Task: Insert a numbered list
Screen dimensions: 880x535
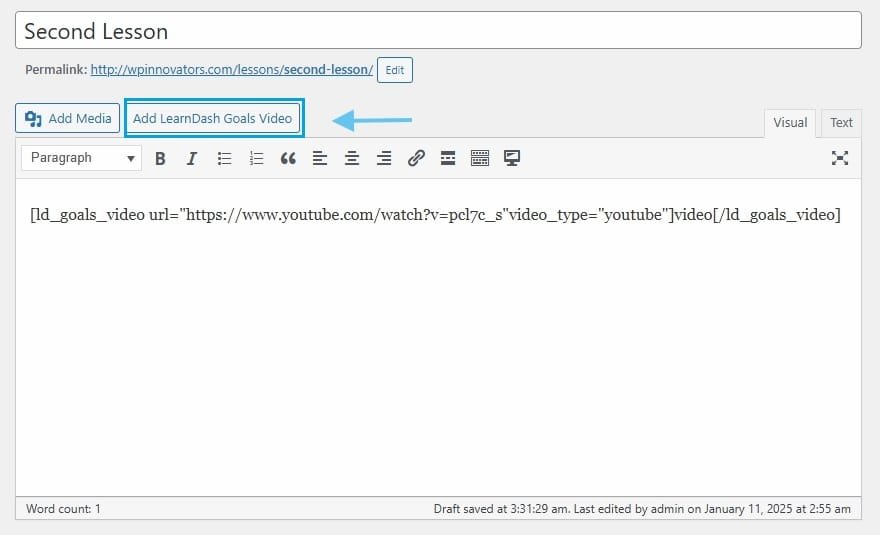Action: pyautogui.click(x=256, y=158)
